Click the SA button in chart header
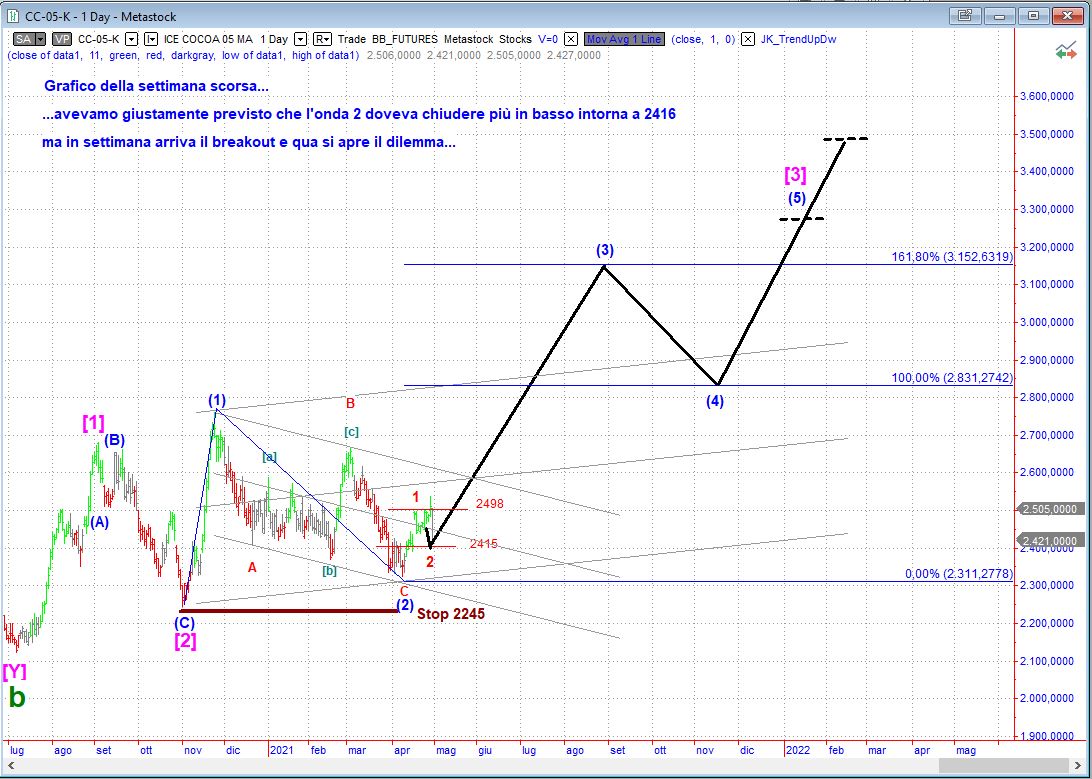This screenshot has width=1092, height=779. [30, 39]
